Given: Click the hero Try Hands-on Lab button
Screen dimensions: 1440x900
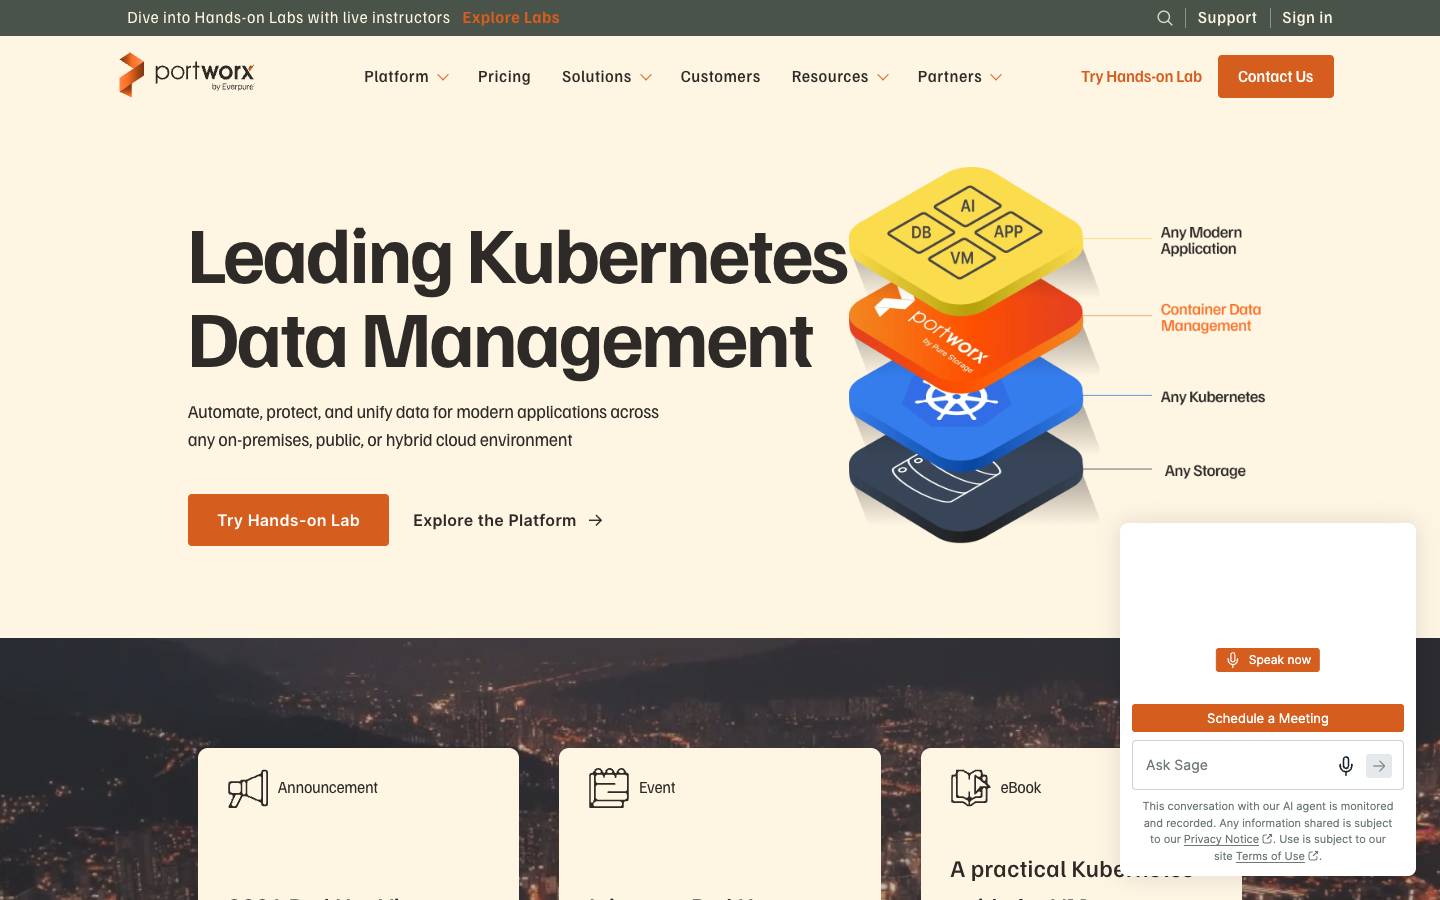Looking at the screenshot, I should click(x=288, y=520).
